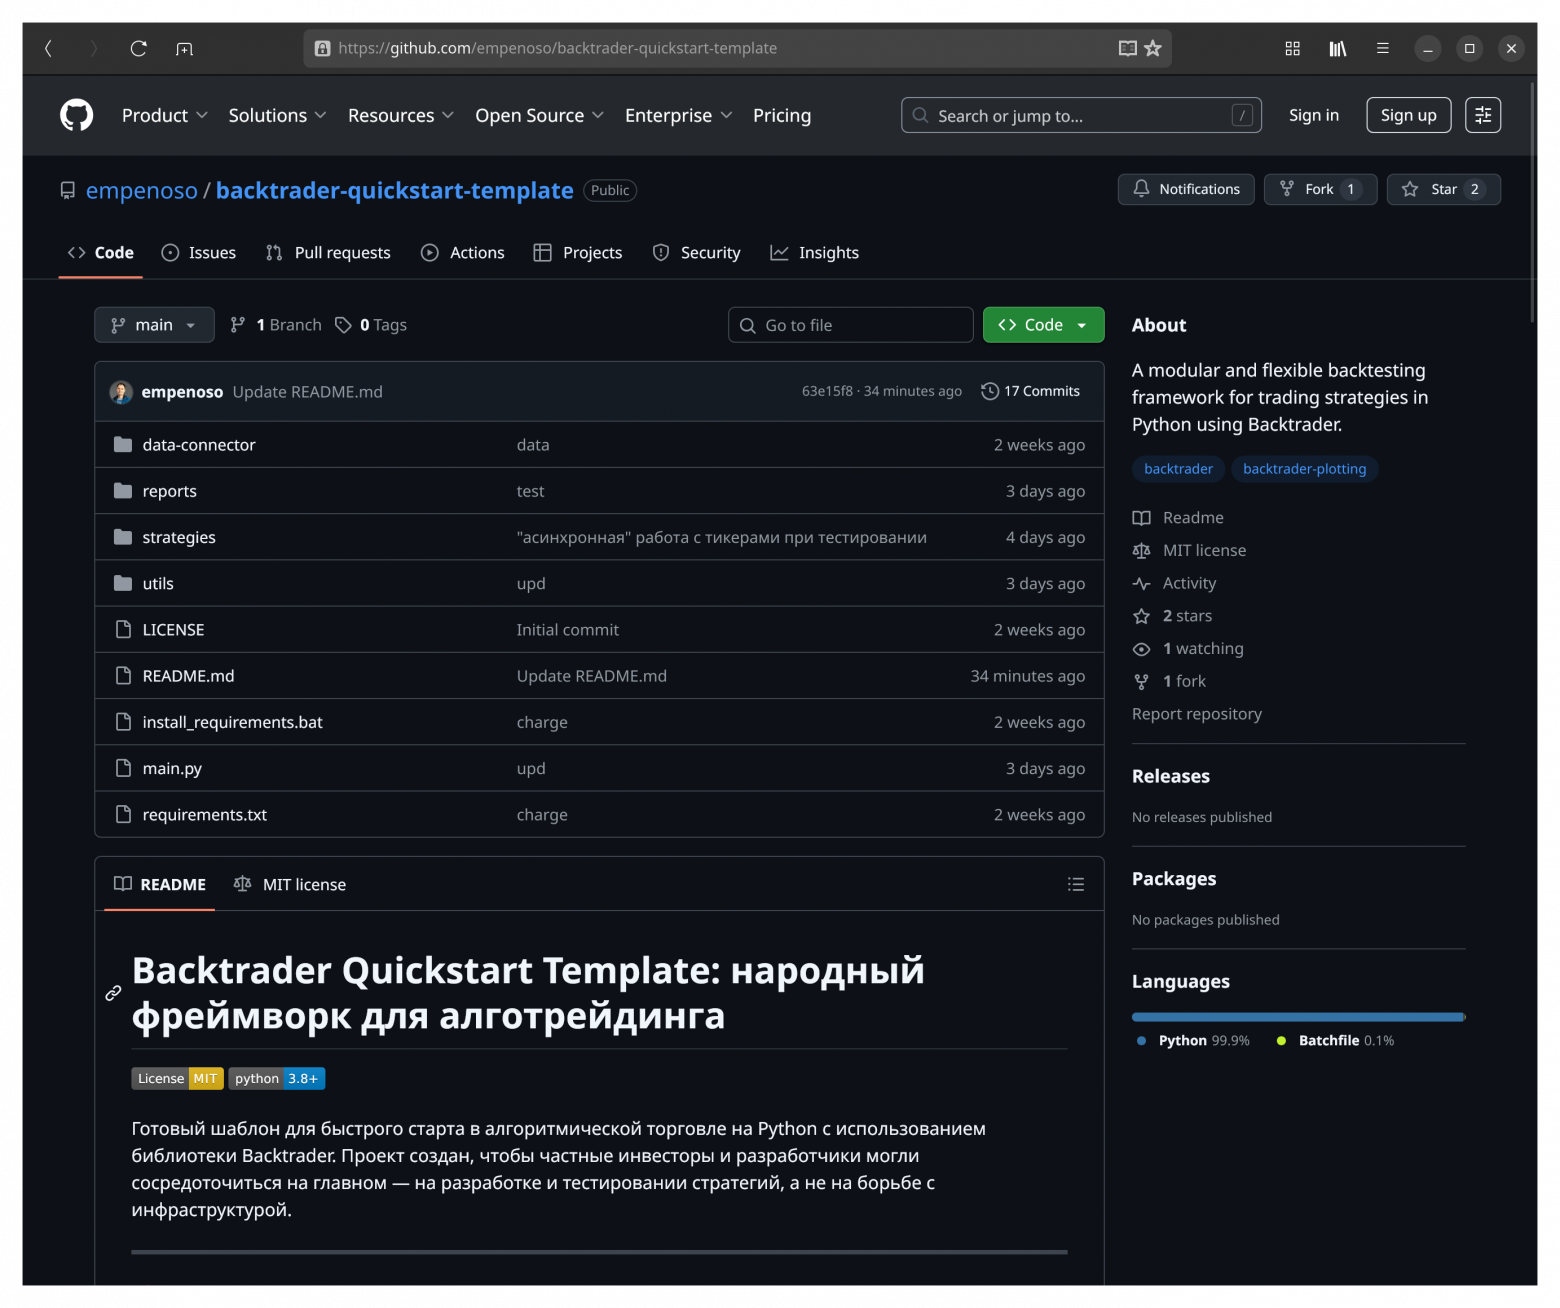Open install_requirements.bat file
1560x1308 pixels.
[233, 722]
